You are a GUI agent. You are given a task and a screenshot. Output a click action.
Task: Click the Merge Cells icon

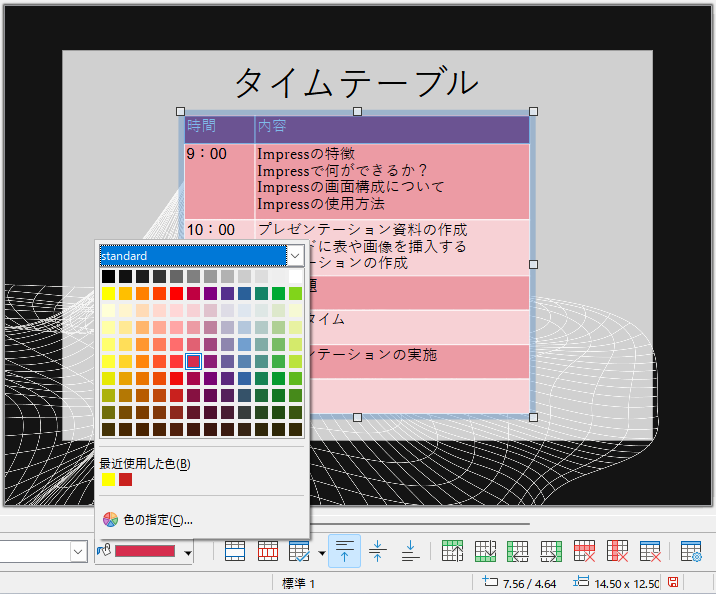[x=235, y=552]
